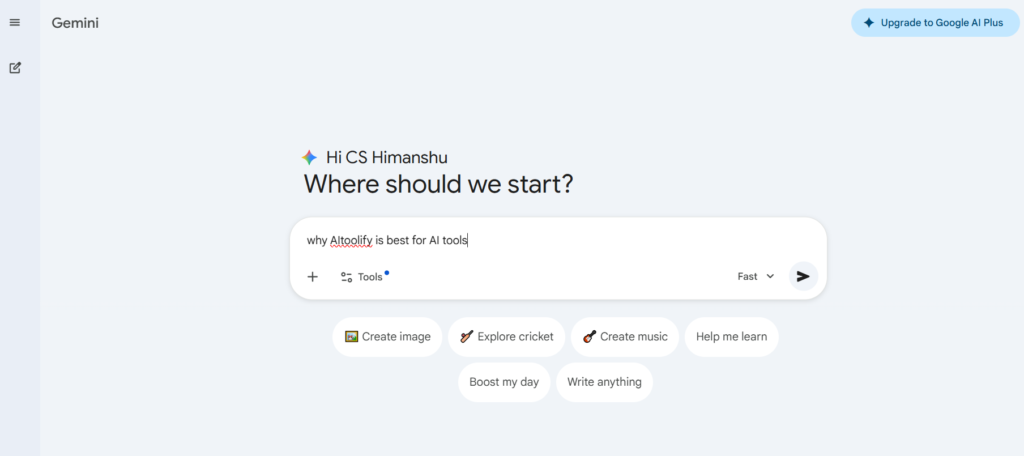Viewport: 1024px width, 456px height.
Task: Click the guitar icon in Create music chip
Action: point(589,337)
